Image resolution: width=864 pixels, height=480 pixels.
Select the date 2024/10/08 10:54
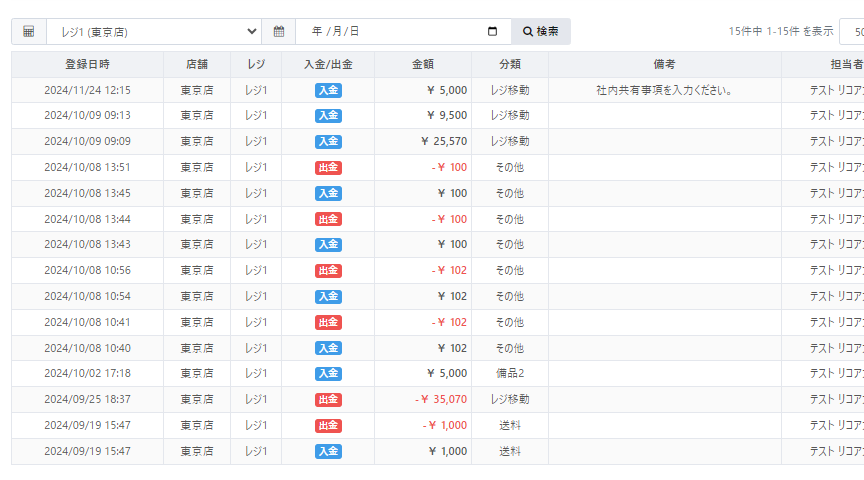pos(87,296)
